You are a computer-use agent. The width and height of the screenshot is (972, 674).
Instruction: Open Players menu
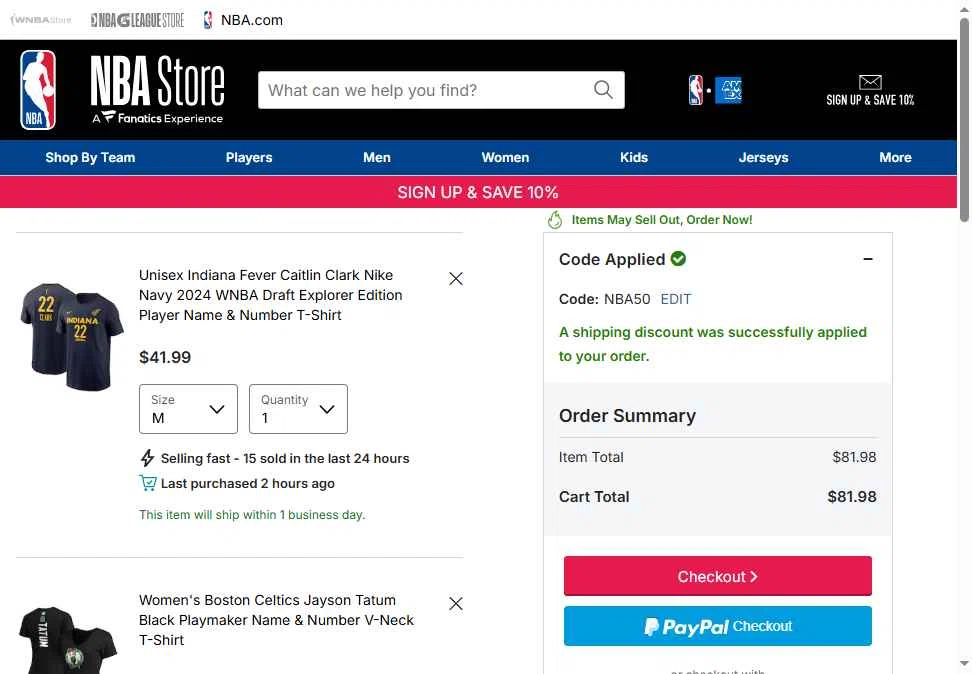pos(249,157)
